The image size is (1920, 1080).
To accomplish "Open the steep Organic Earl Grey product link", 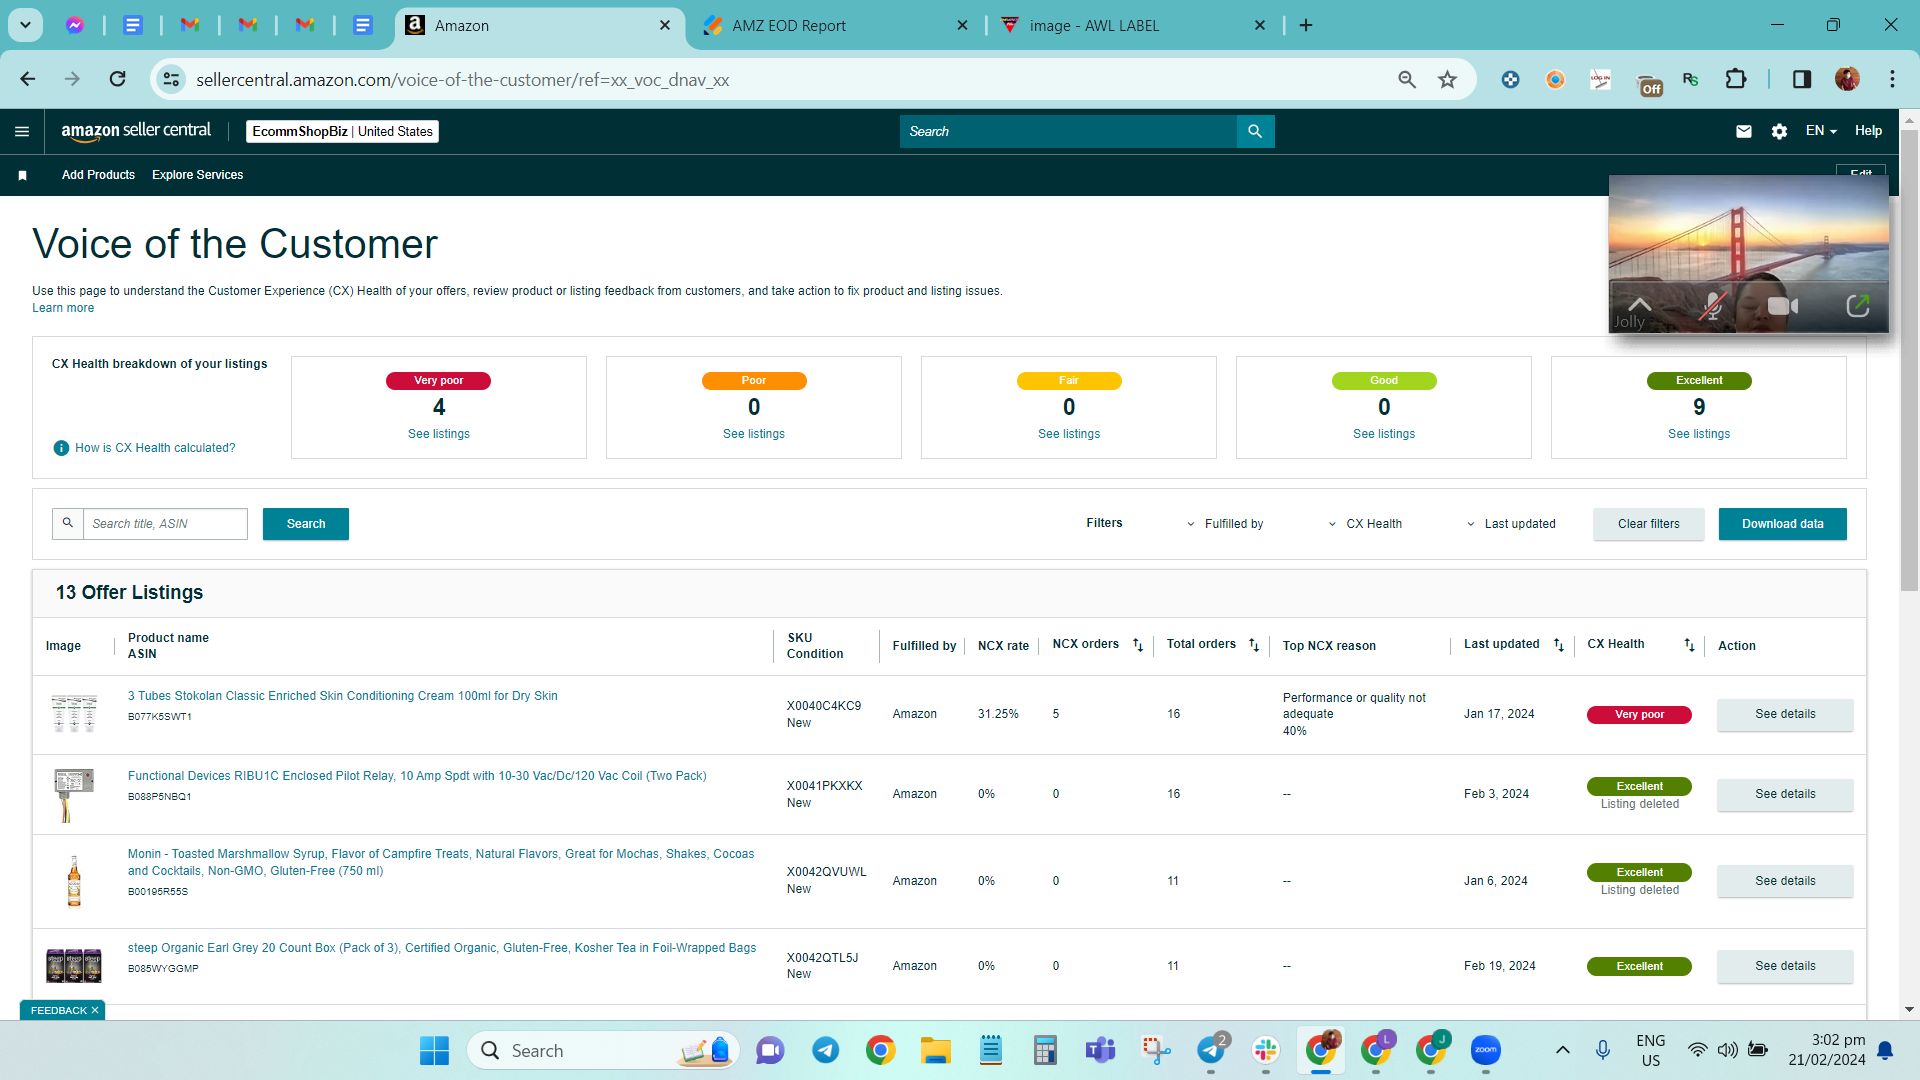I will (x=442, y=948).
